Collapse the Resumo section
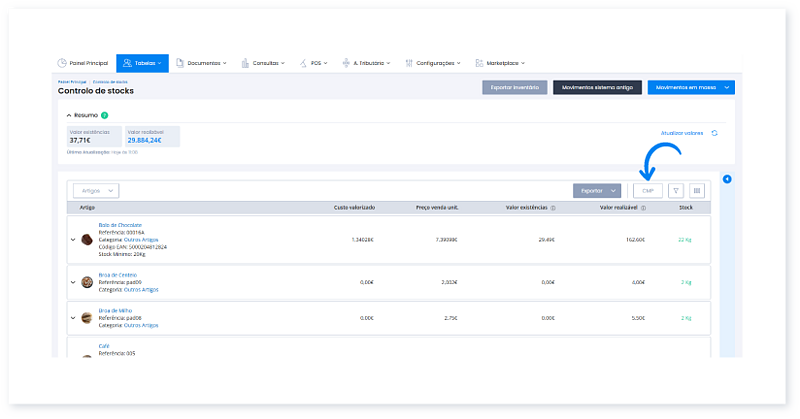This screenshot has width=800, height=419. 69,115
